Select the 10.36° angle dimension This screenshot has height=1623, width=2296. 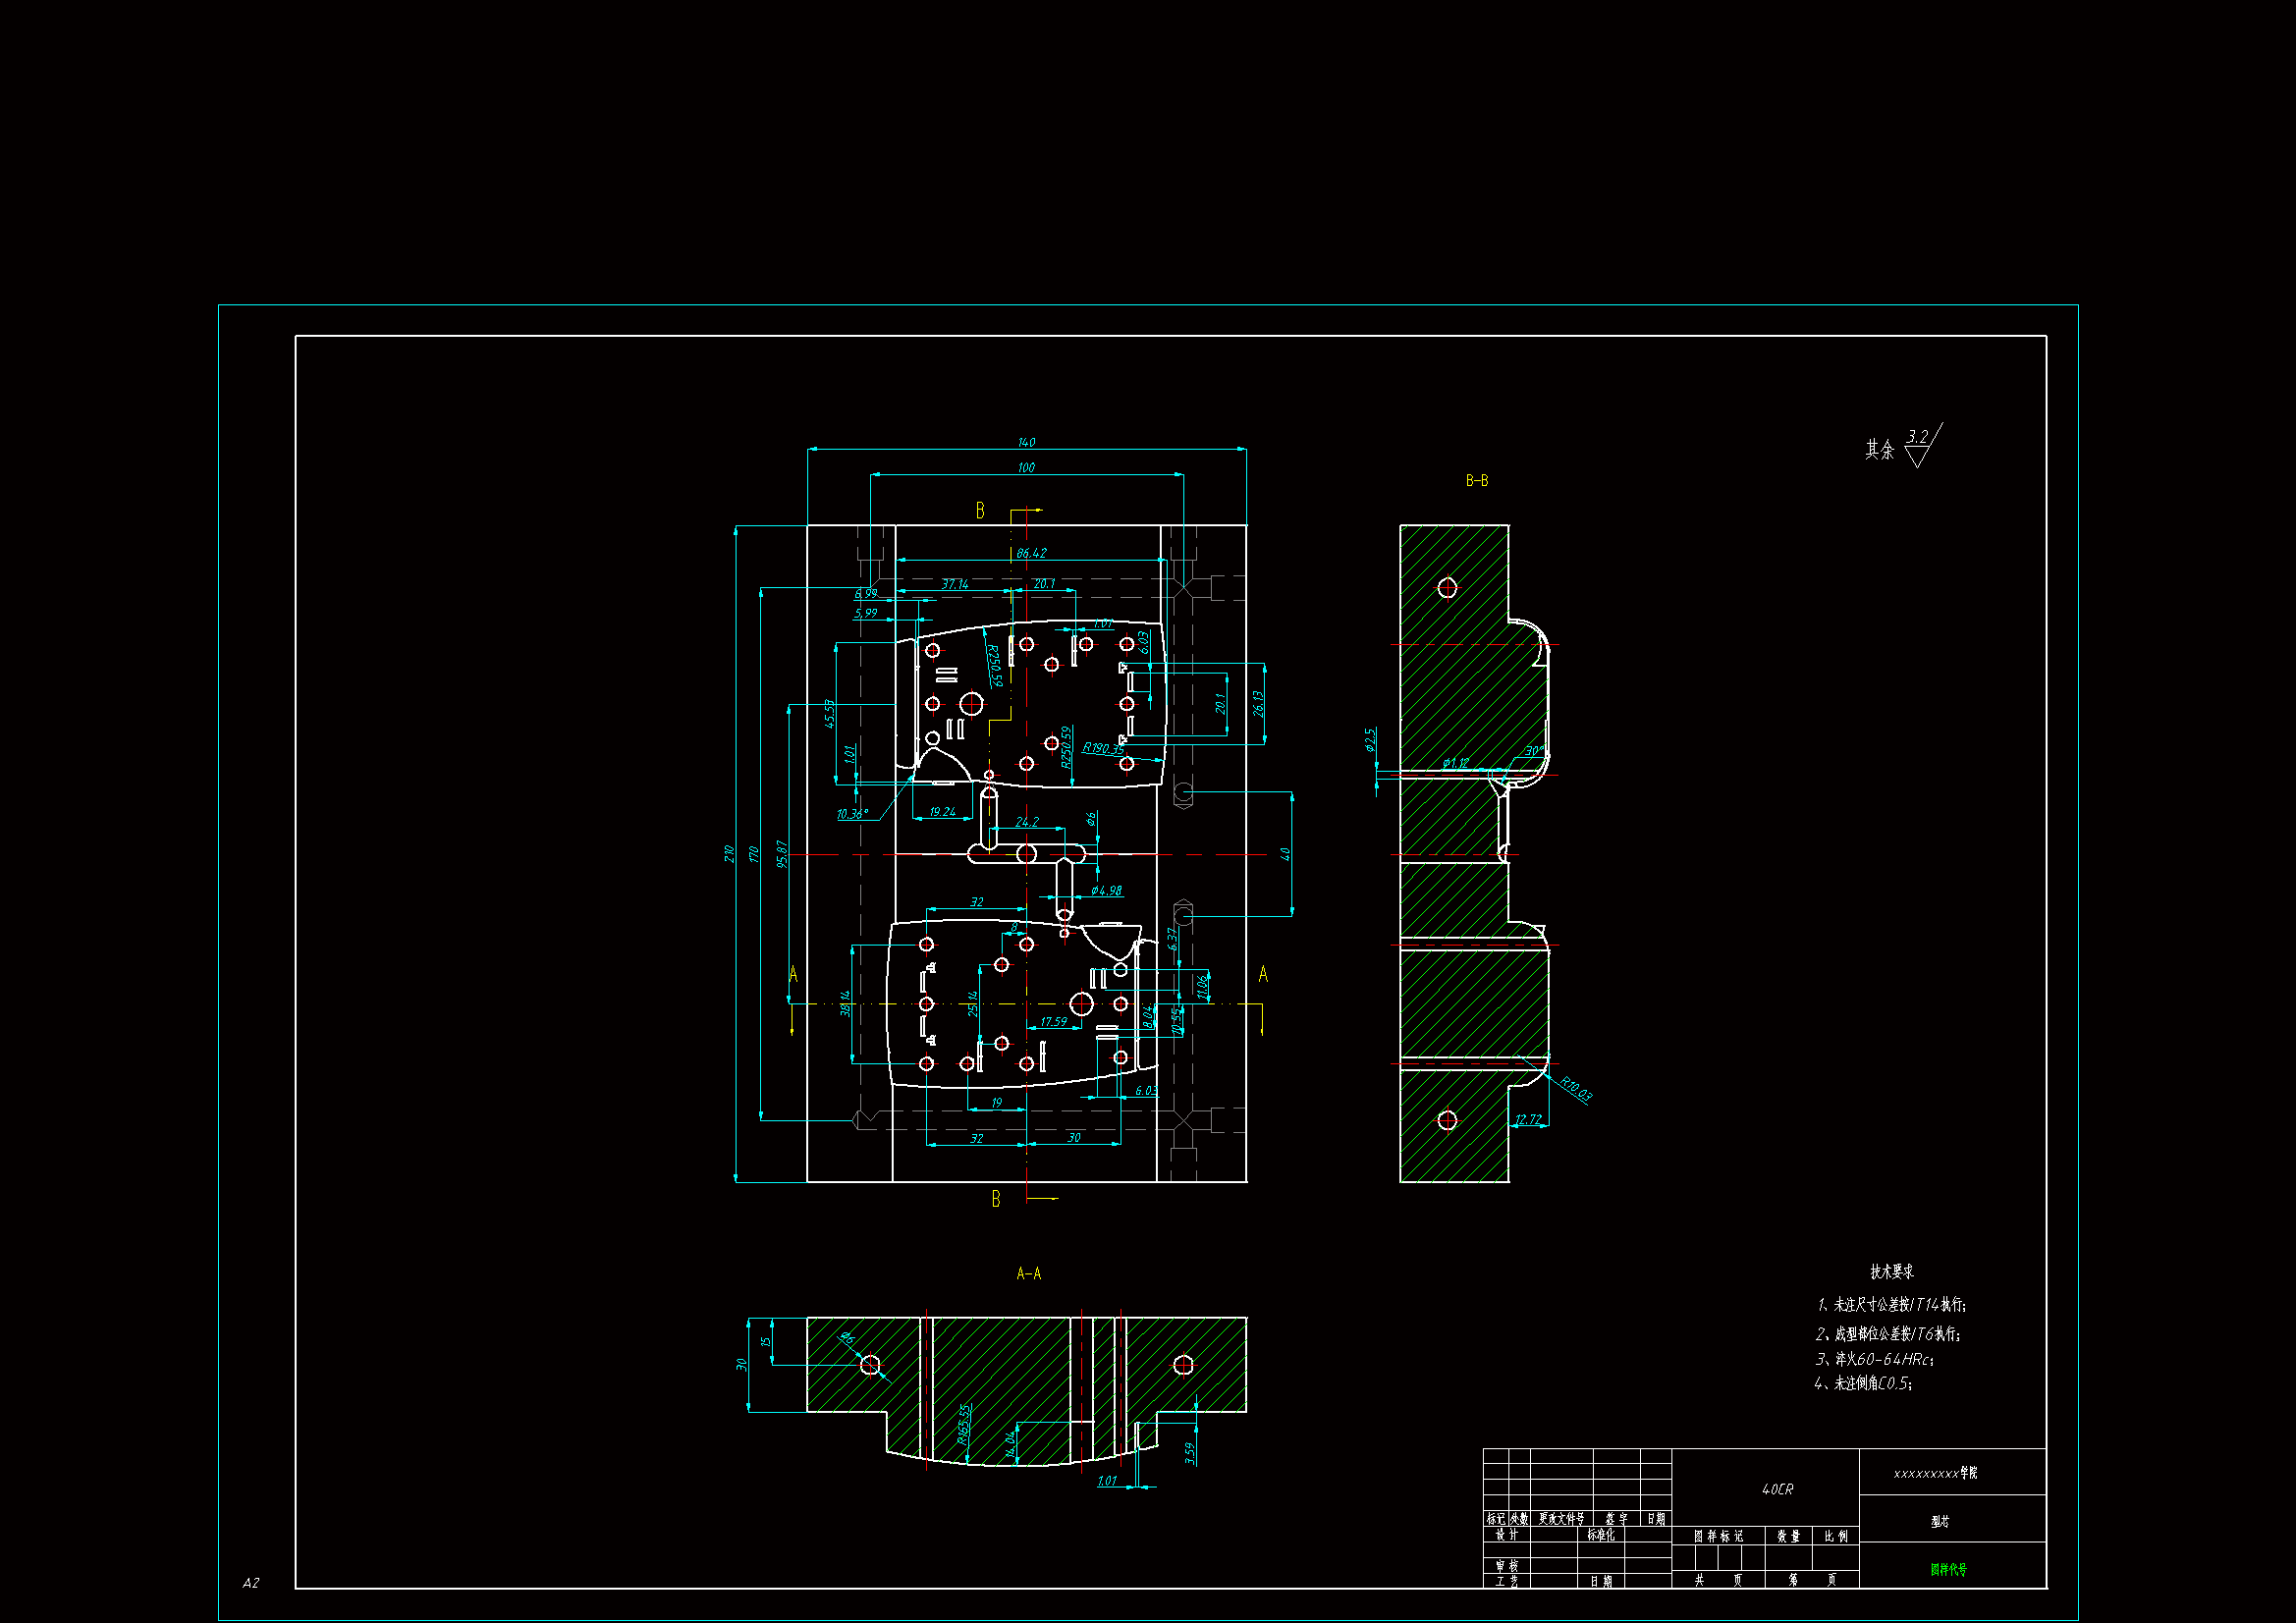tap(852, 814)
